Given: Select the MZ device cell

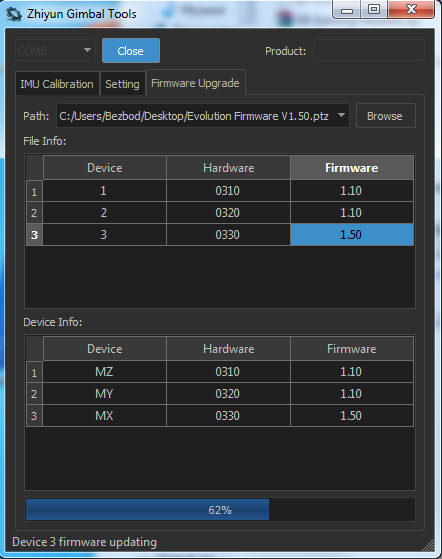Looking at the screenshot, I should (x=104, y=372).
